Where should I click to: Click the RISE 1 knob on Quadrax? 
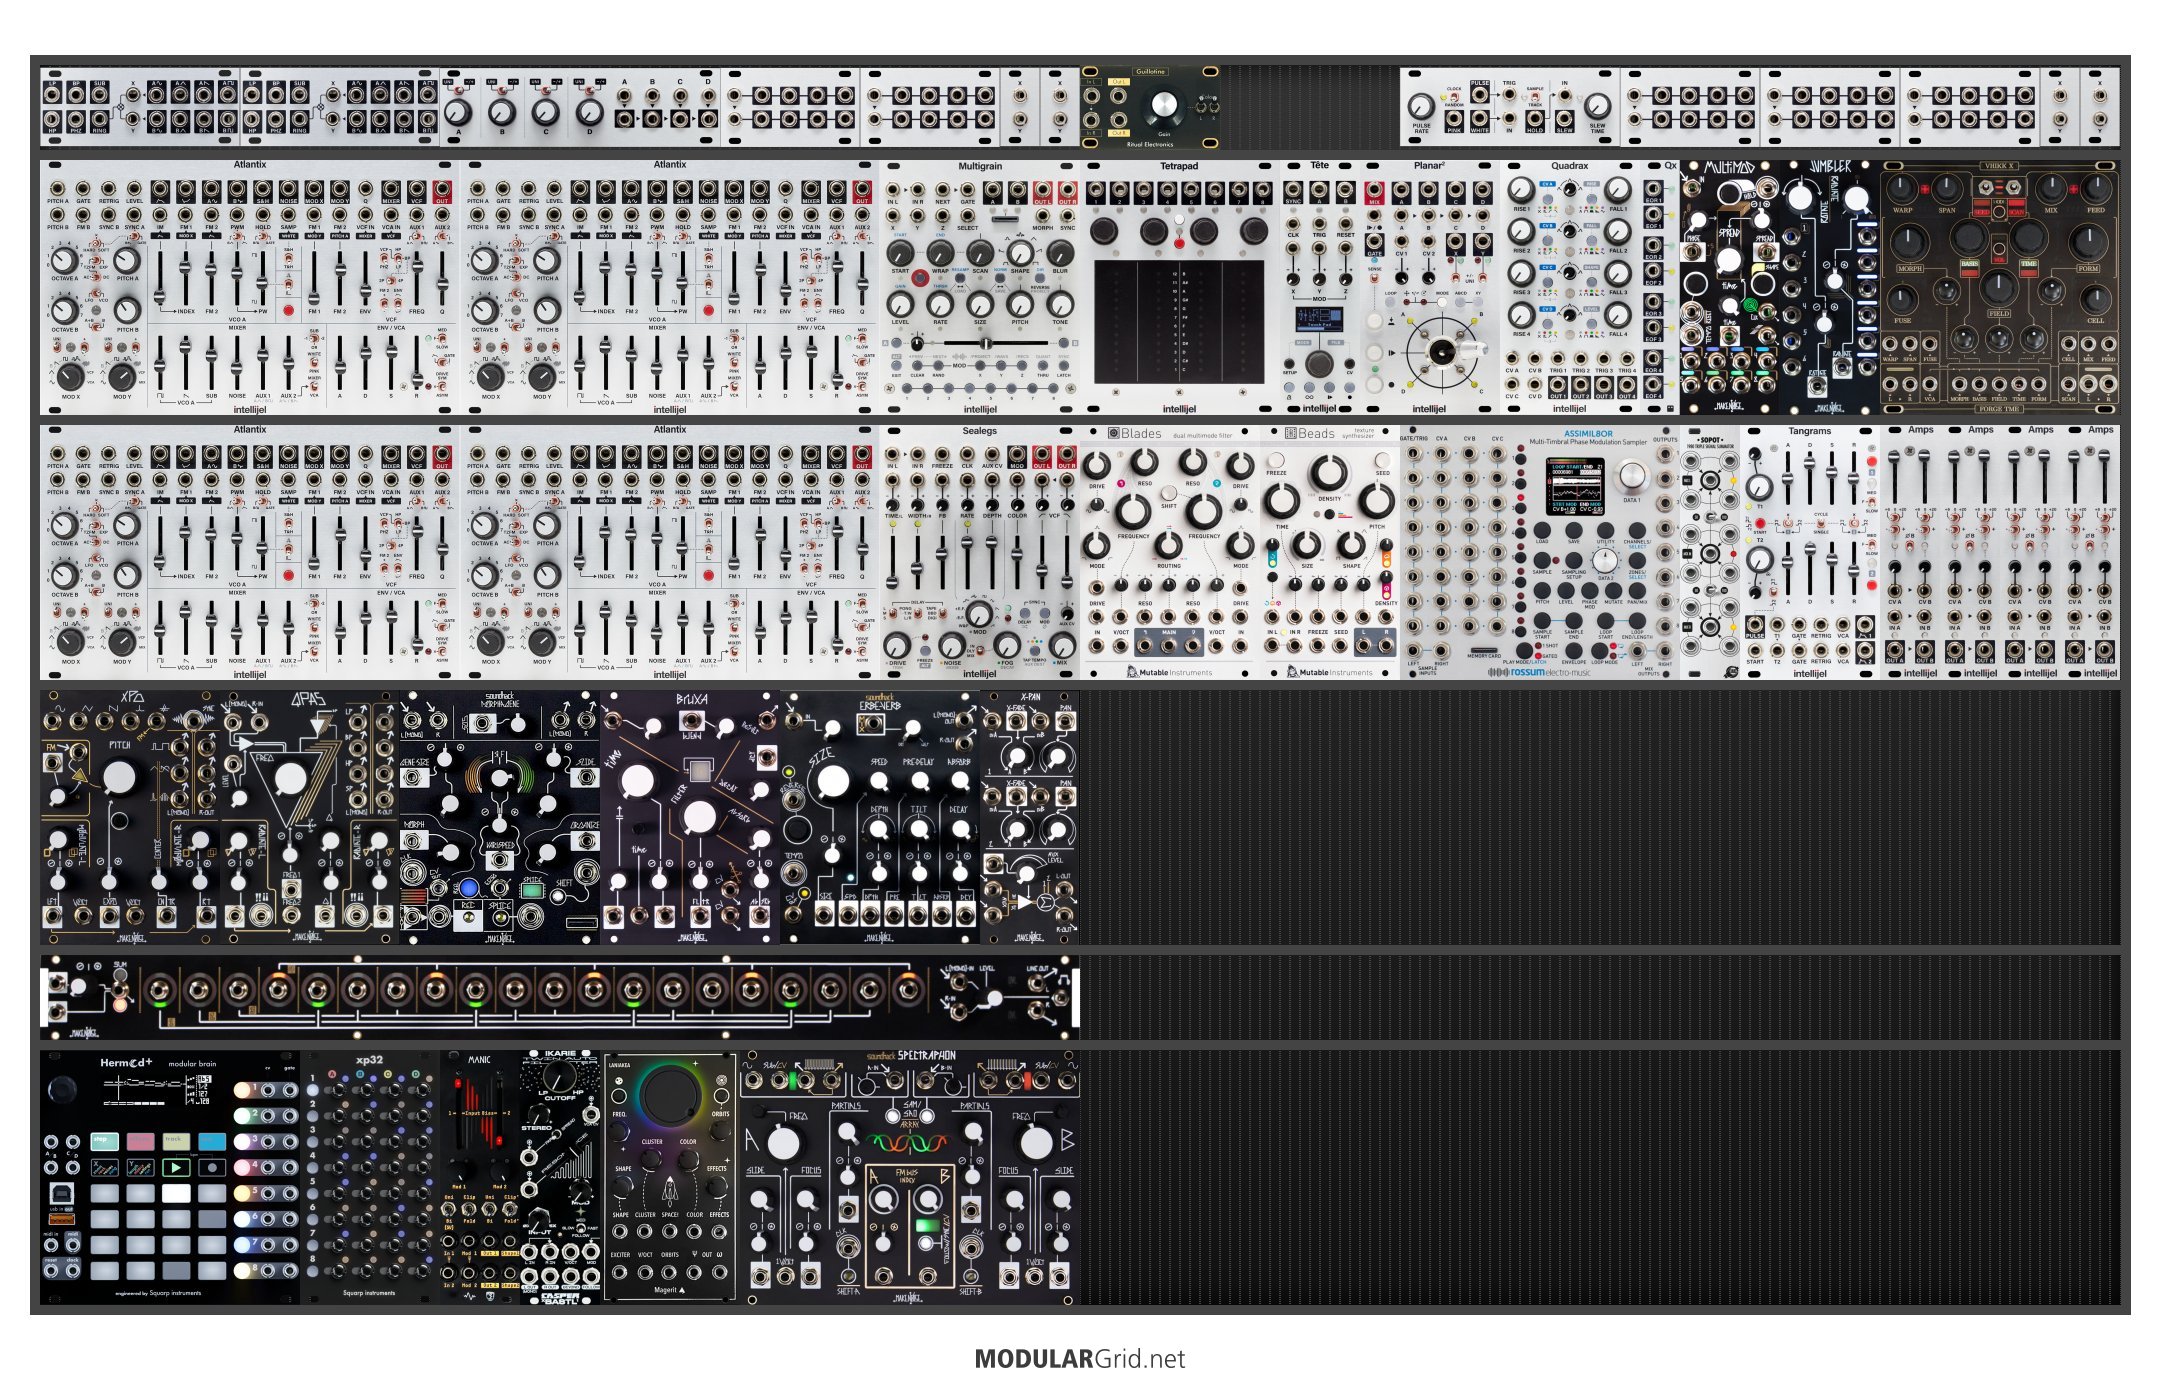click(1521, 190)
